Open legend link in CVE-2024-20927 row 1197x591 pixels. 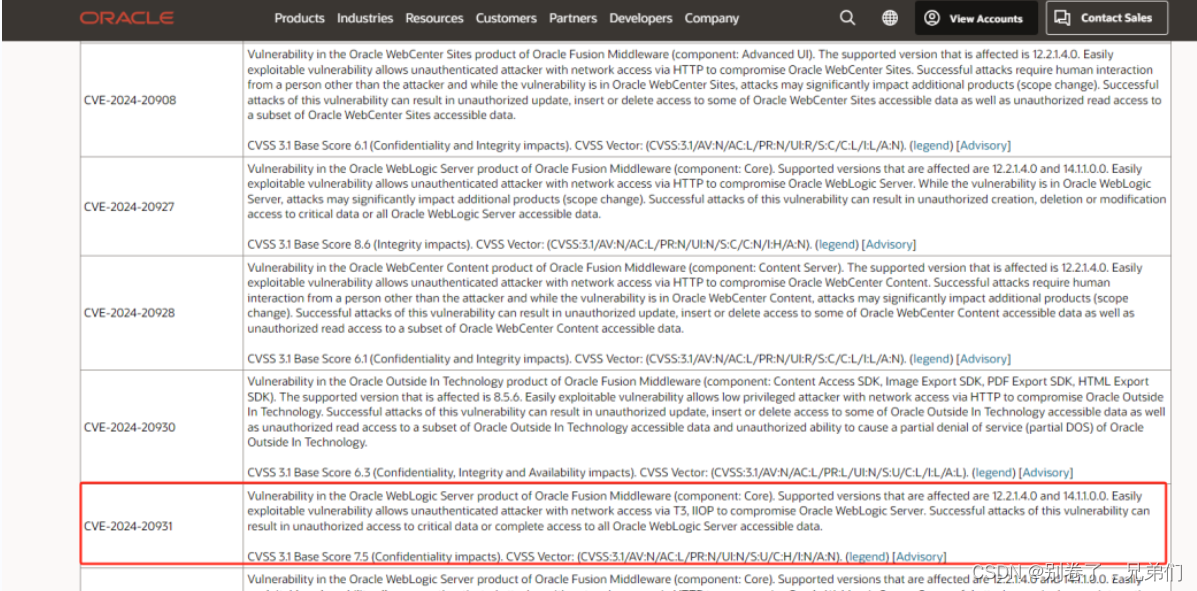coord(837,244)
